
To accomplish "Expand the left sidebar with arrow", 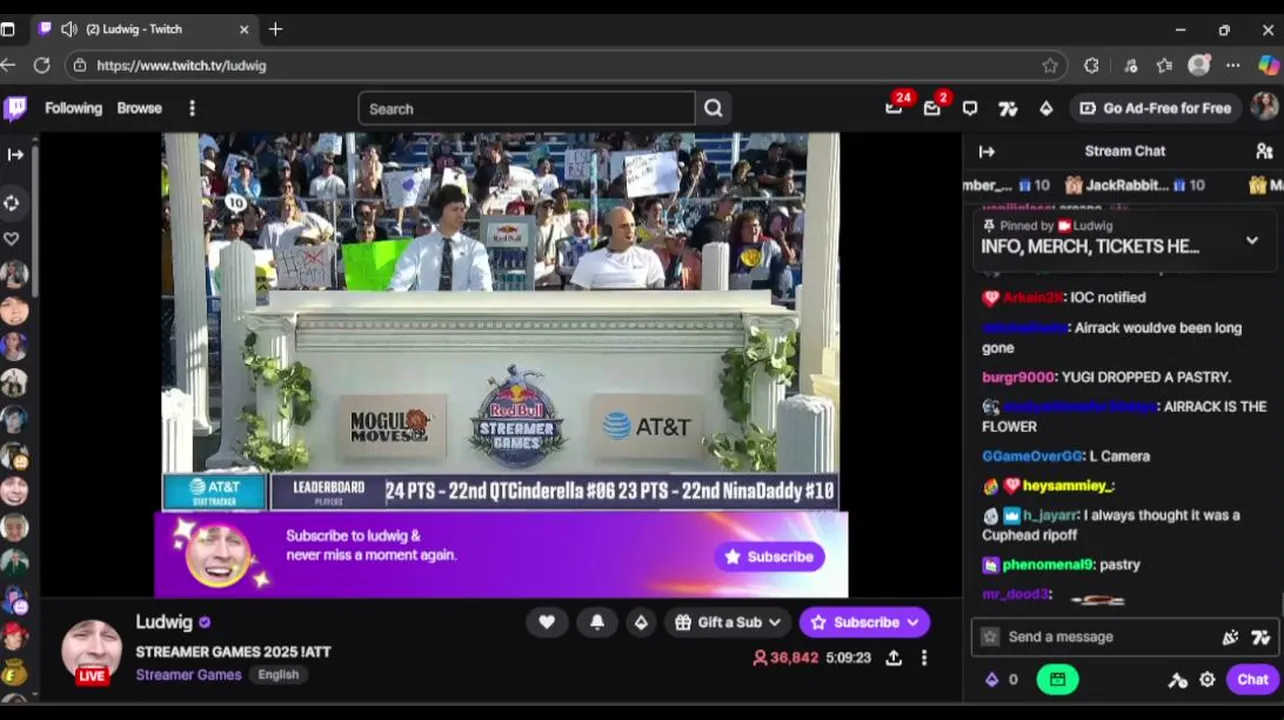I will click(x=15, y=154).
